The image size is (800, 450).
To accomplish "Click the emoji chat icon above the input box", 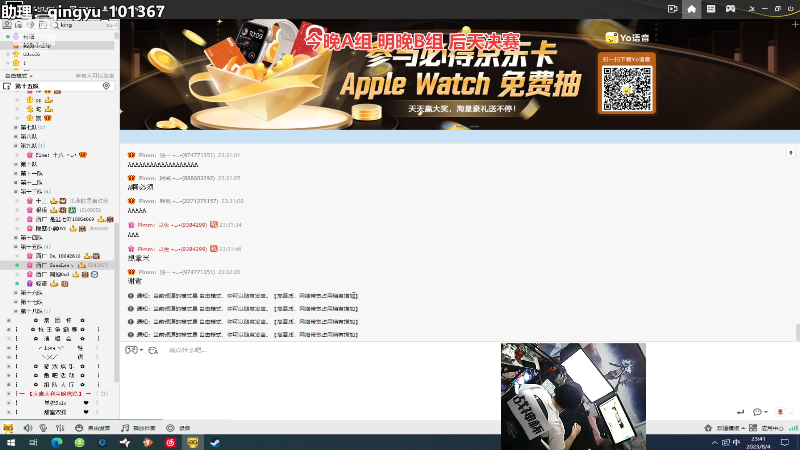I will 153,351.
